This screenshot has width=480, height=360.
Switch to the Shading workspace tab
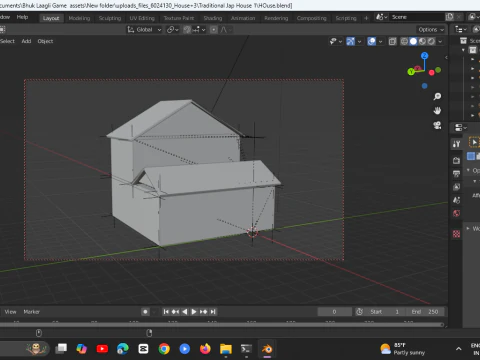(x=213, y=18)
